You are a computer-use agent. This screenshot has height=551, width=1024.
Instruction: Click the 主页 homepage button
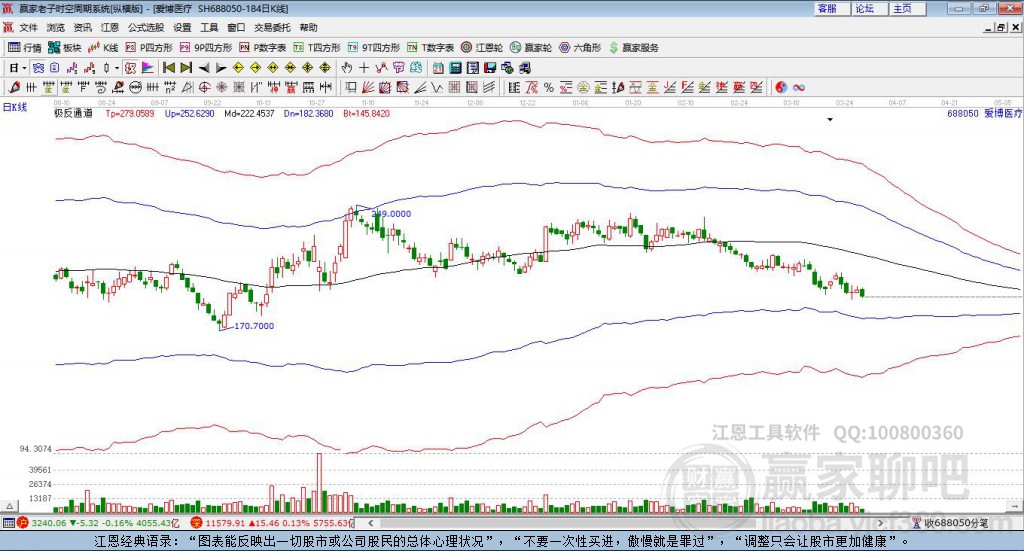[907, 8]
